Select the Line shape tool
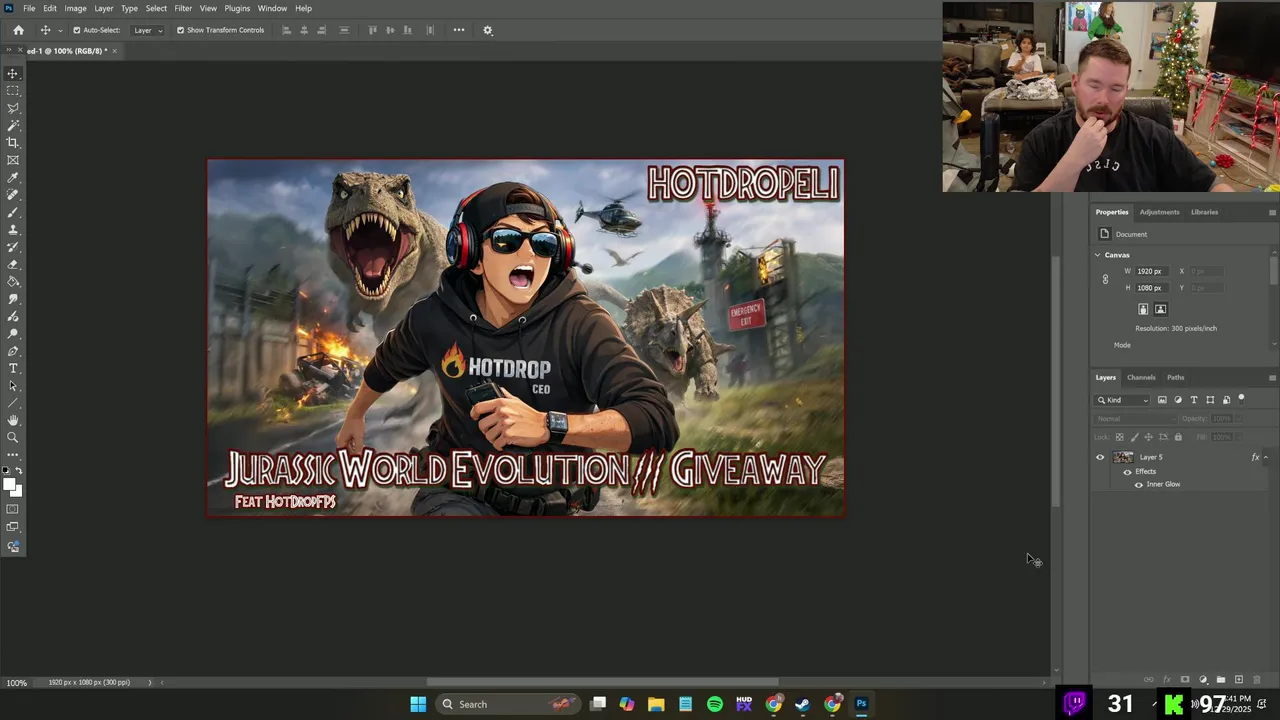Image resolution: width=1280 pixels, height=720 pixels. 13,403
